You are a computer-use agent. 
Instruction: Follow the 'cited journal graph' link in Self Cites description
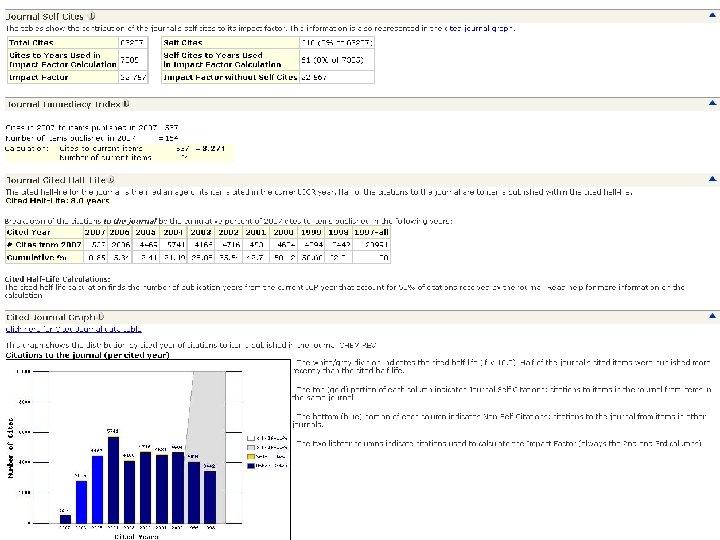point(479,28)
